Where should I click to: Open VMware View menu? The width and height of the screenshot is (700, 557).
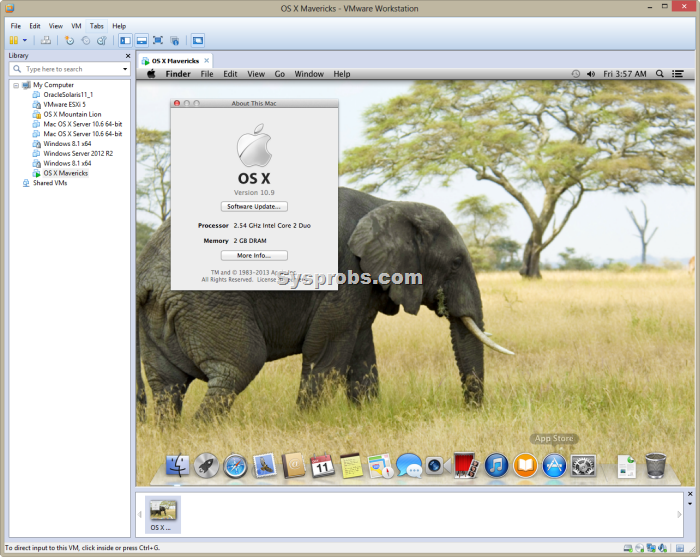click(x=56, y=26)
